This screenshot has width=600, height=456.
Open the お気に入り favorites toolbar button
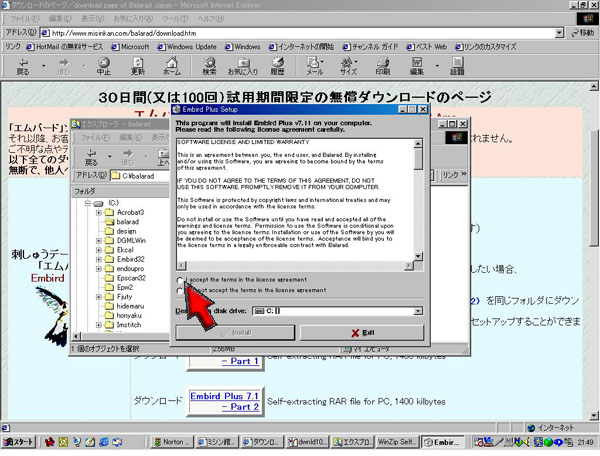coord(243,66)
